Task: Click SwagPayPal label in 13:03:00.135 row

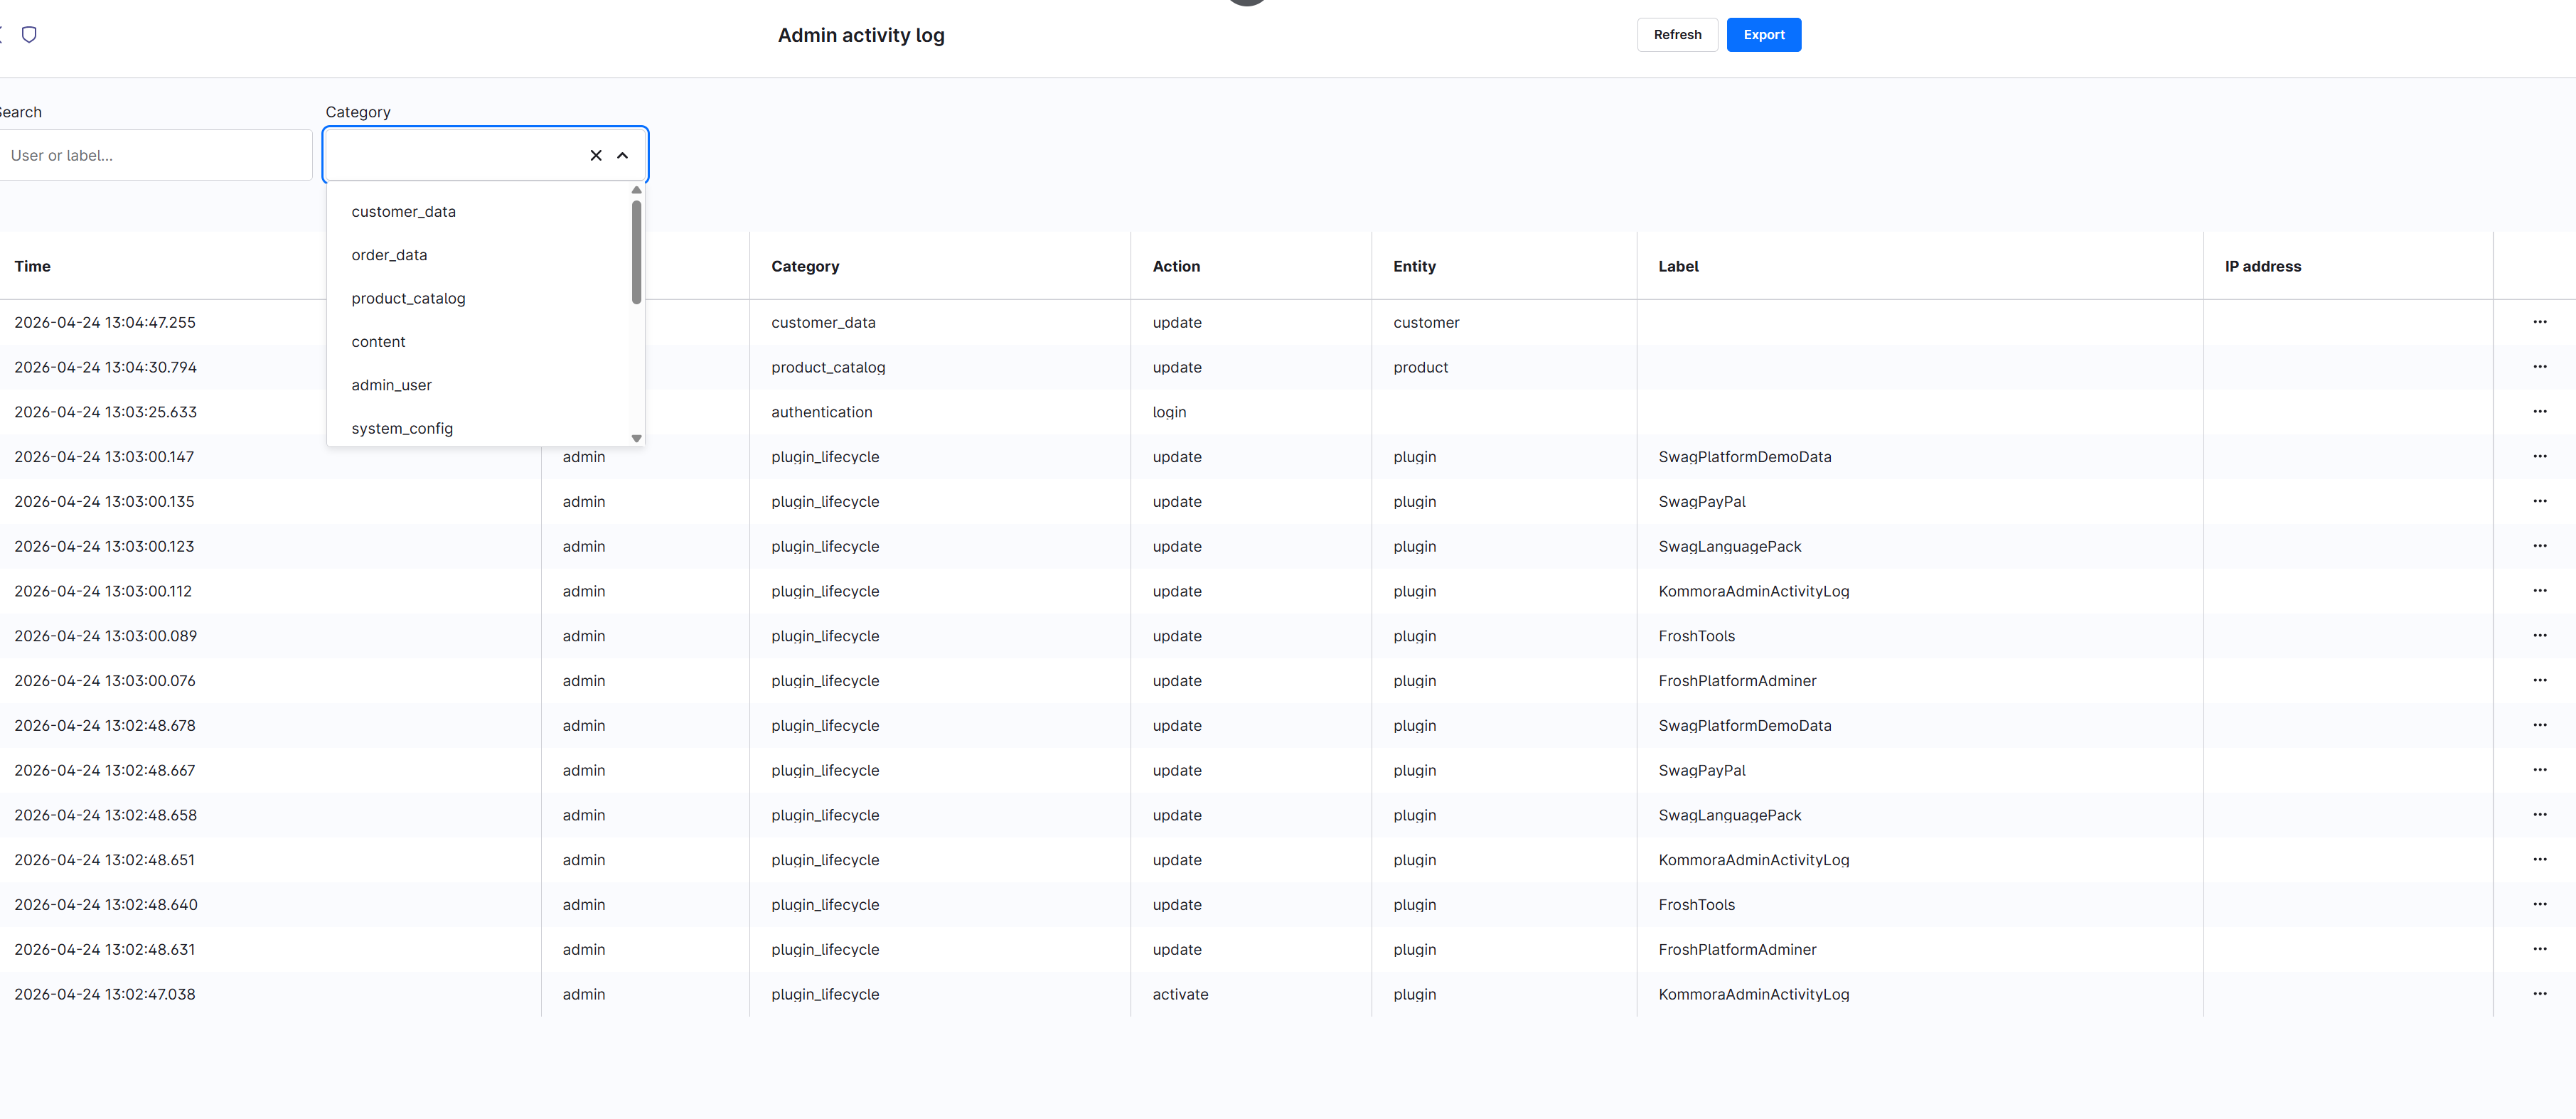Action: pyautogui.click(x=1701, y=501)
